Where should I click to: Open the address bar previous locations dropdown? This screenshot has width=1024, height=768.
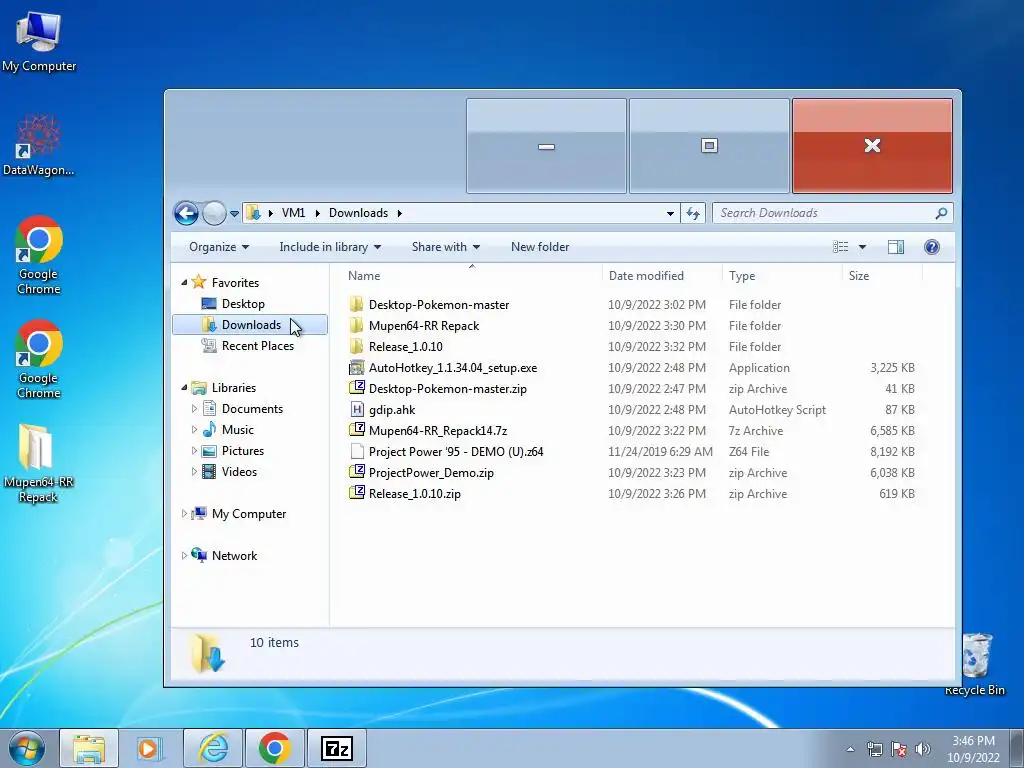[670, 214]
